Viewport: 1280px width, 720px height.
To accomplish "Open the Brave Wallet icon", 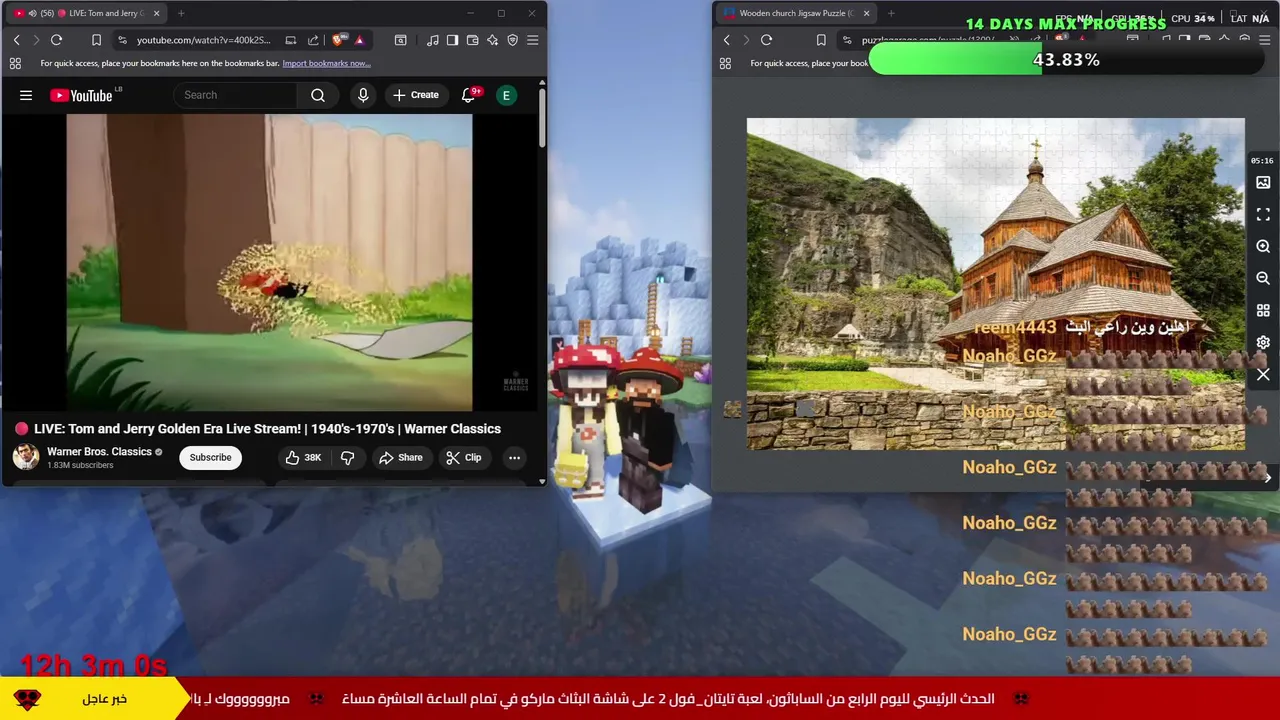I will (472, 40).
